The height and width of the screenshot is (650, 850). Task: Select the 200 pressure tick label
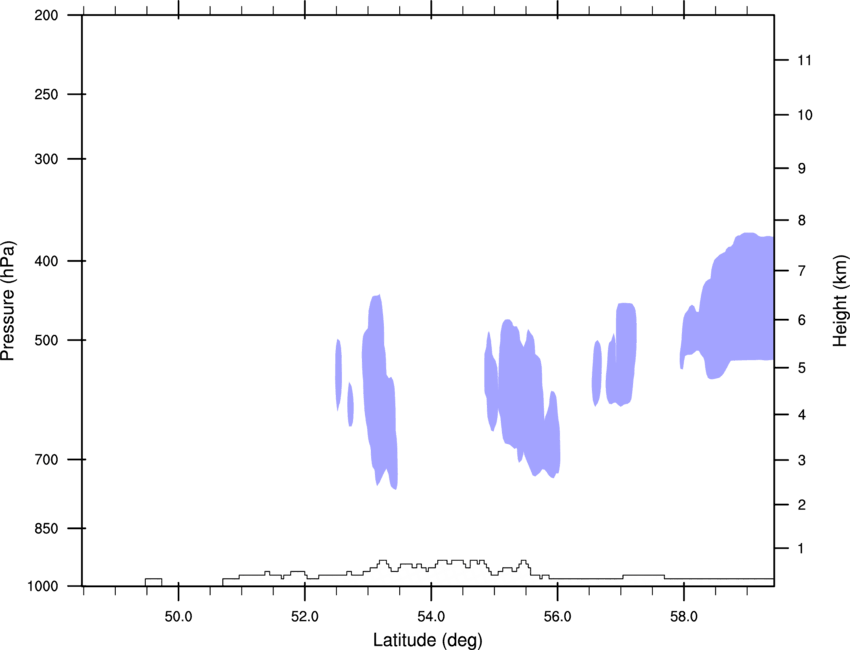pyautogui.click(x=46, y=16)
